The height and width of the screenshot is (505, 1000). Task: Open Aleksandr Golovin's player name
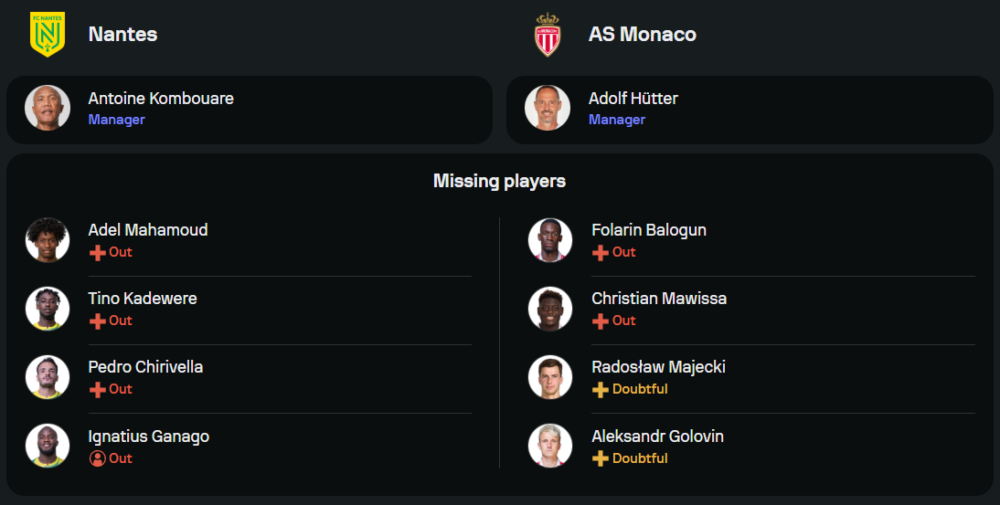(x=657, y=436)
